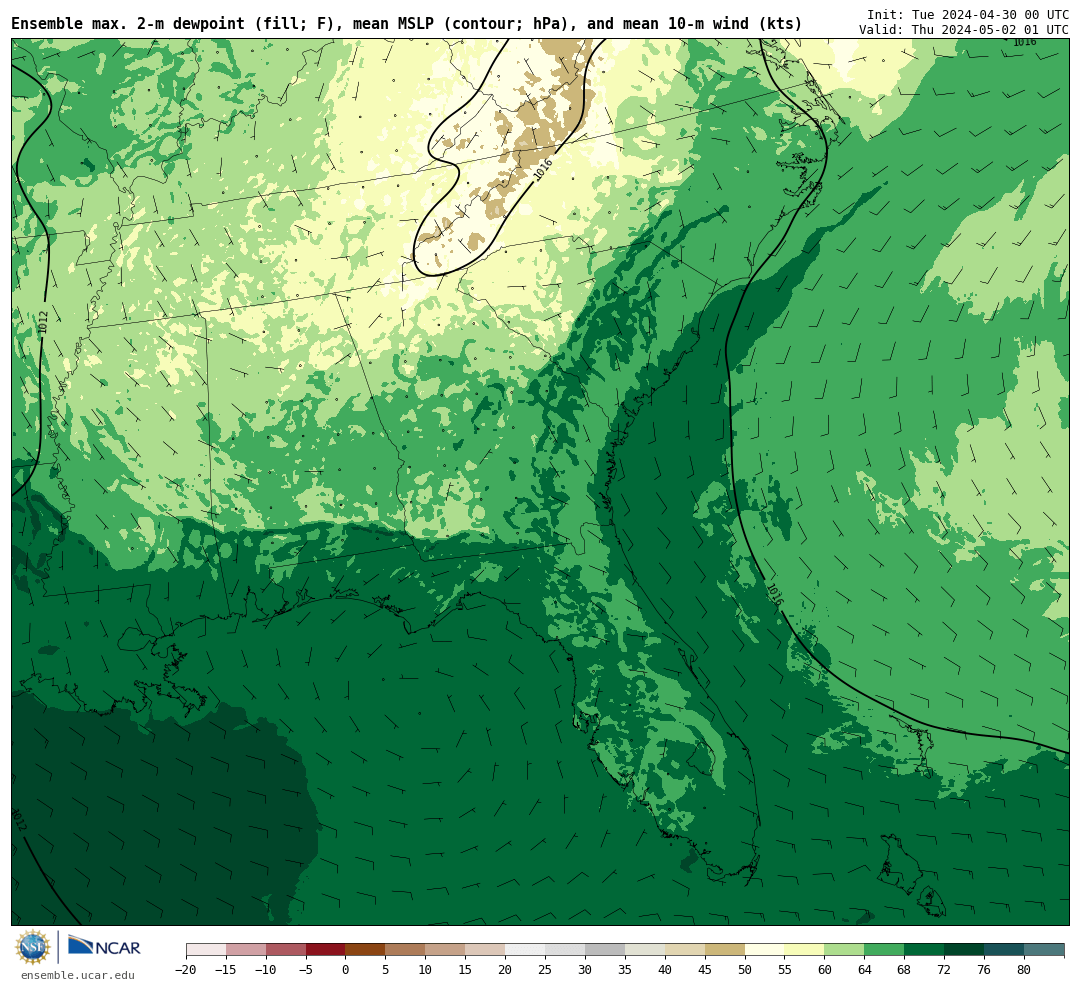This screenshot has width=1080, height=988.
Task: Select the Init time text line
Action: coord(968,14)
